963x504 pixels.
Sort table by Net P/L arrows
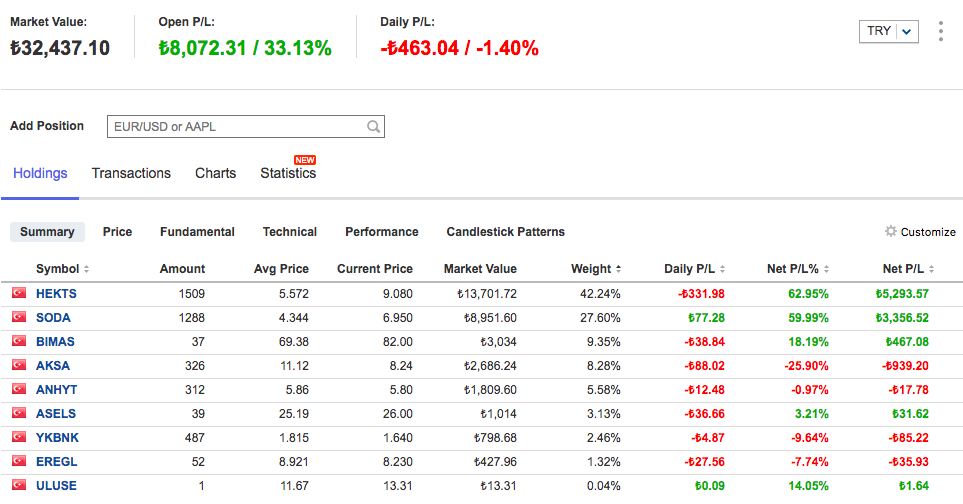[933, 269]
